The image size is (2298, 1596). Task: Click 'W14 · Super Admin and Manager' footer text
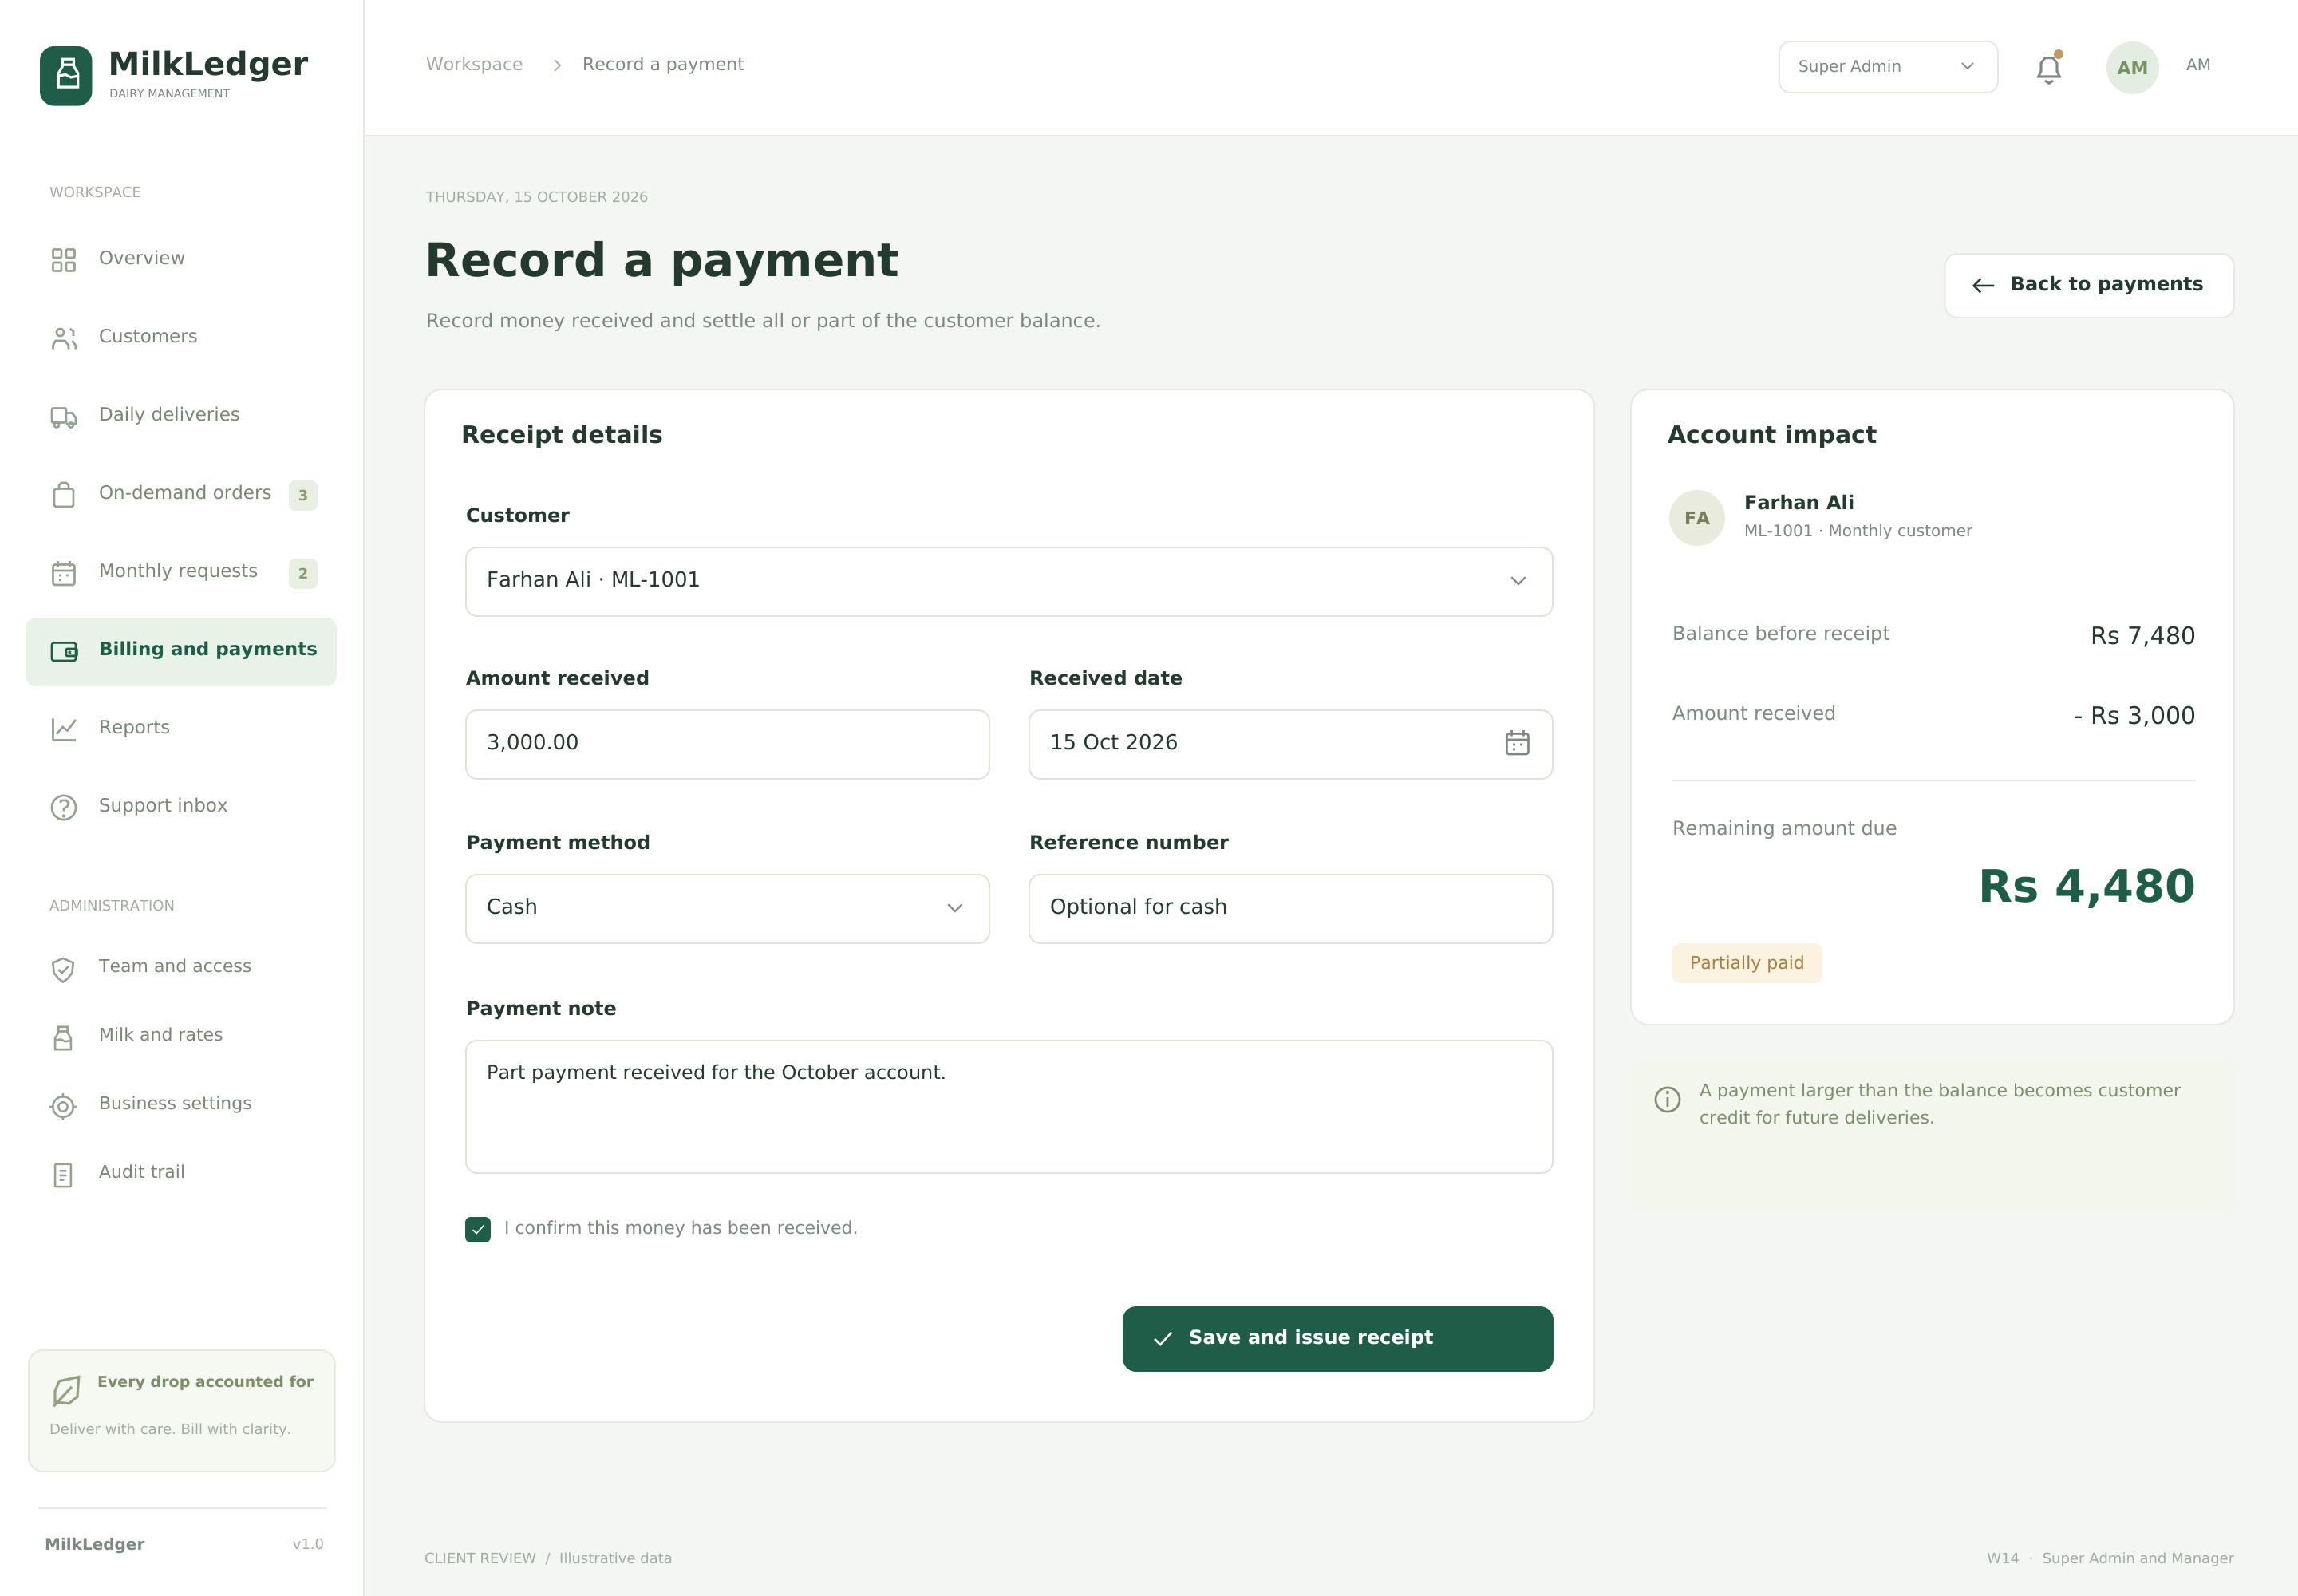(2110, 1558)
